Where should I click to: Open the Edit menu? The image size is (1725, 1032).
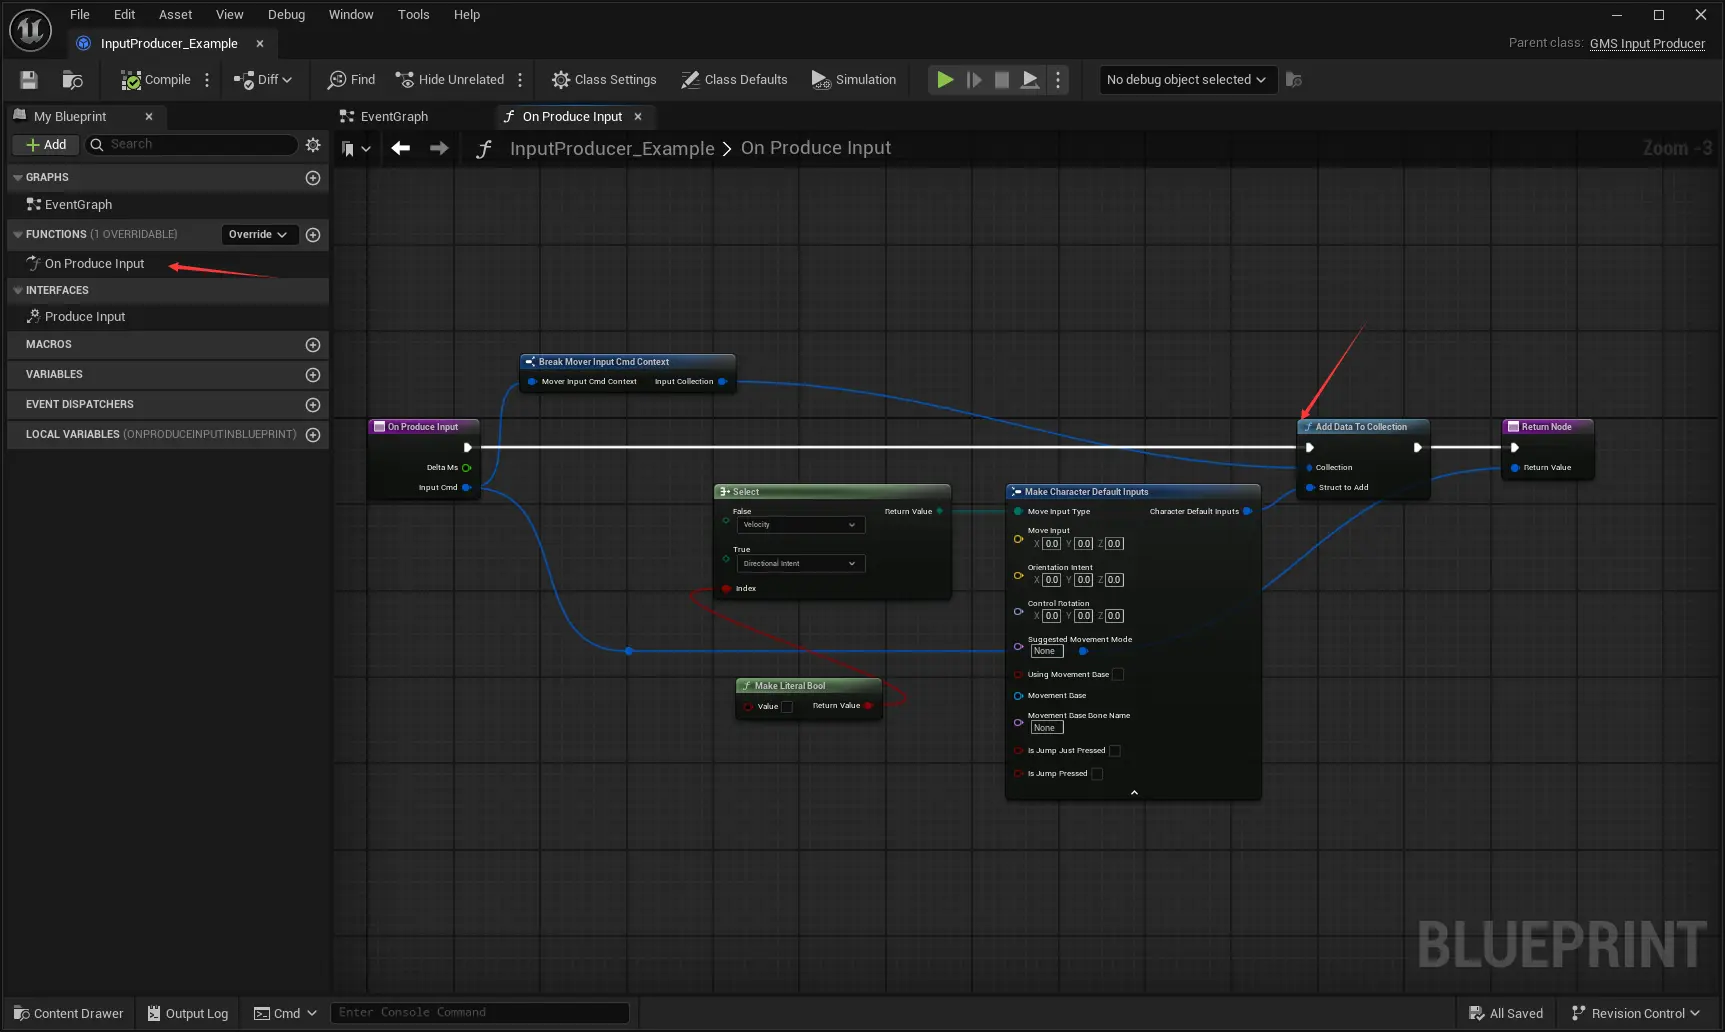pos(124,14)
